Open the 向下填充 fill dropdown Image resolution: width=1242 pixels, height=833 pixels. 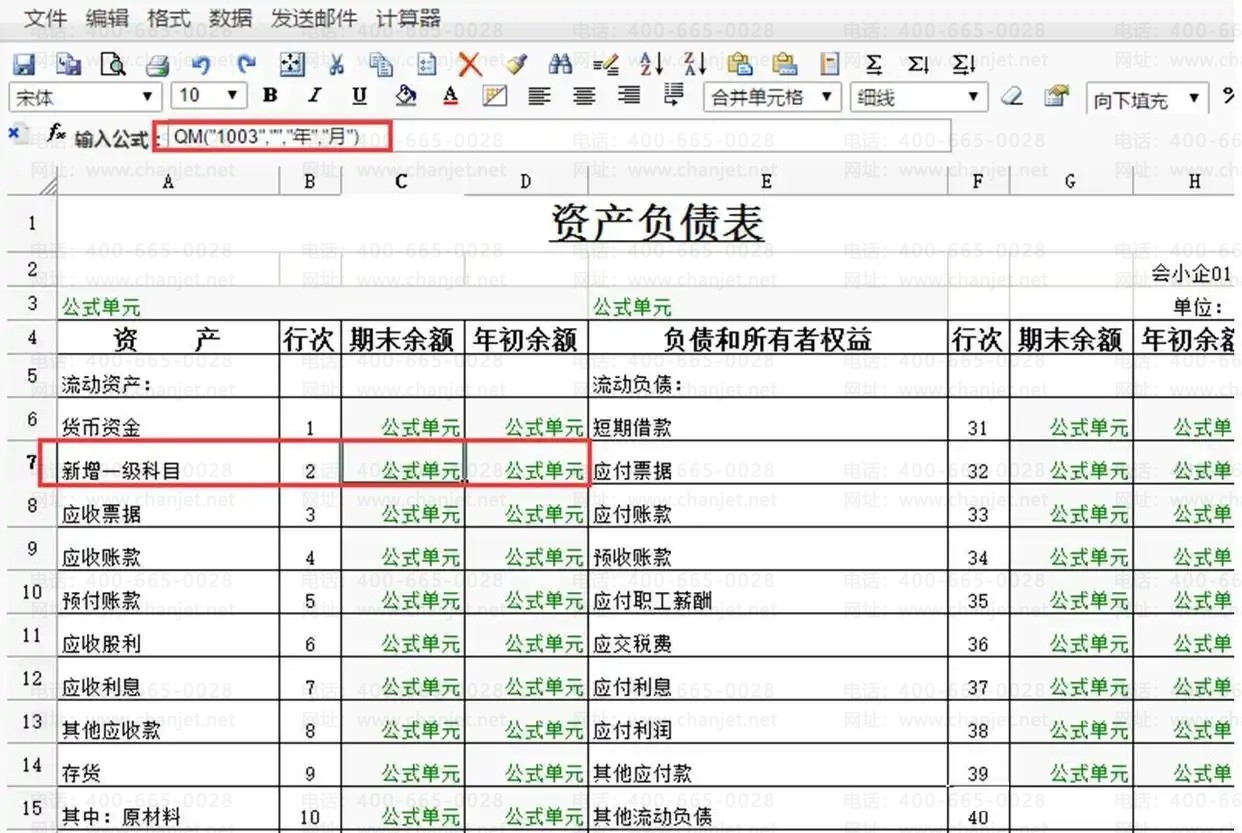click(1147, 99)
